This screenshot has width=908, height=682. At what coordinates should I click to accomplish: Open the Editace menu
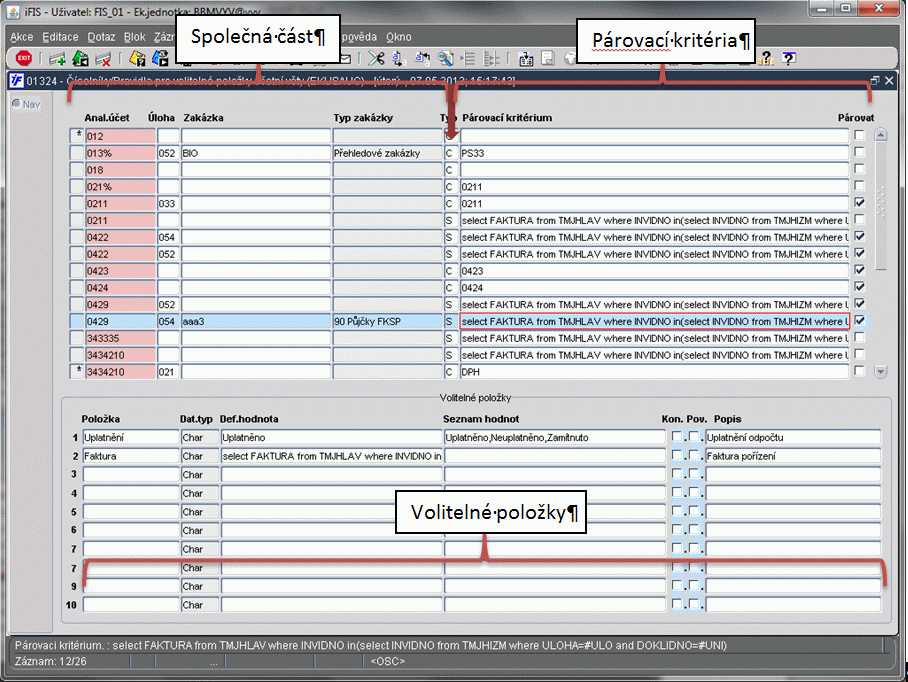(60, 36)
